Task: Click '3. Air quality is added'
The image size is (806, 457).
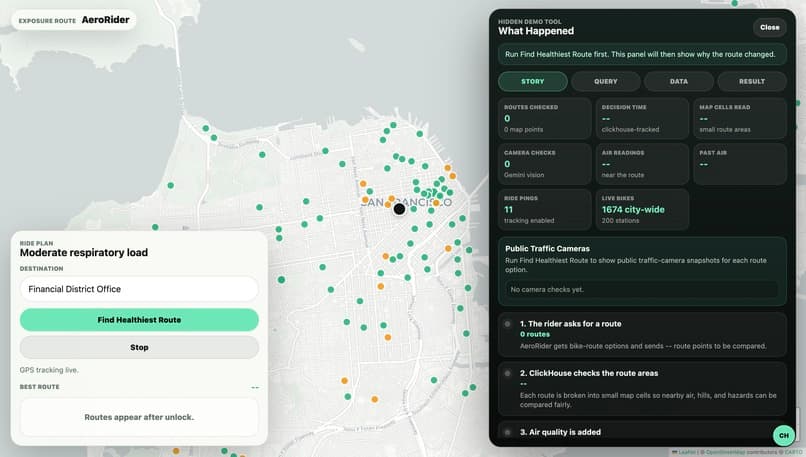Action: 560,432
